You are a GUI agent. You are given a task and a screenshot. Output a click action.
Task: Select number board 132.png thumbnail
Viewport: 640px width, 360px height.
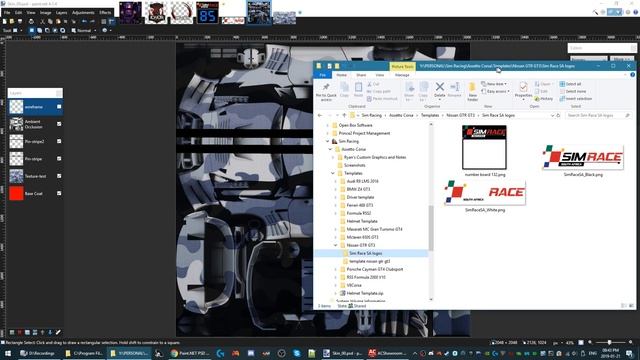pos(484,147)
